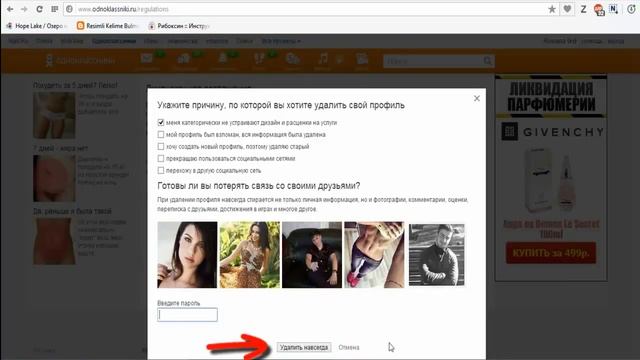
Task: Click friend photo with red sneakers
Action: (x=374, y=255)
